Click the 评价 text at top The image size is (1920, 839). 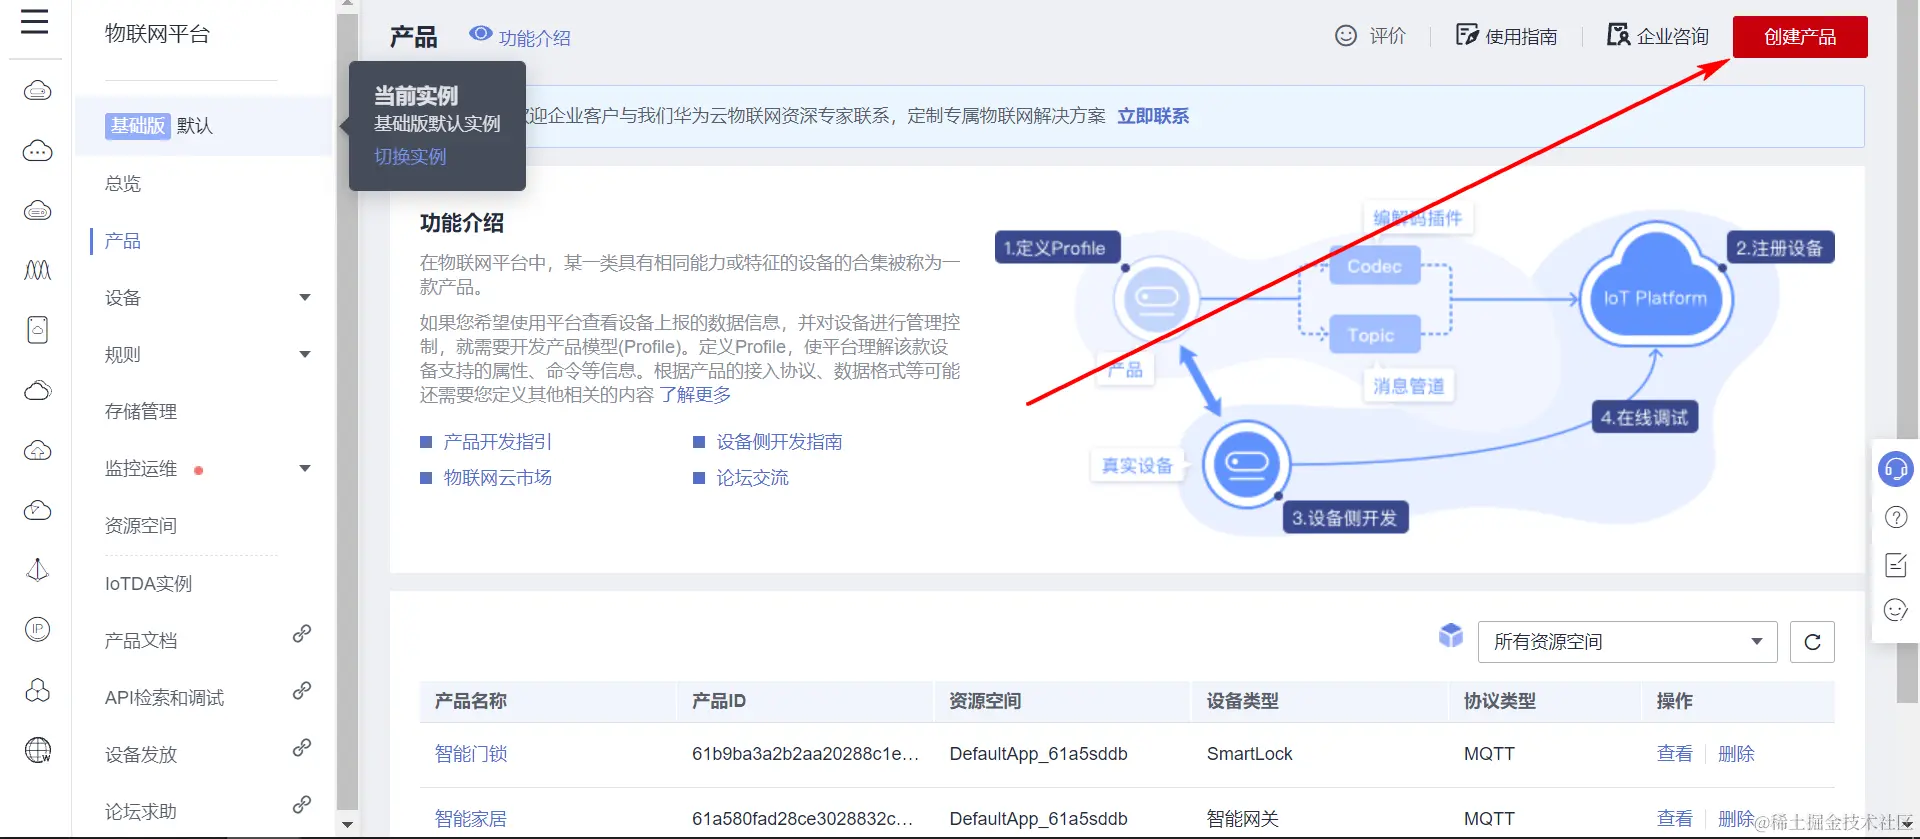1387,36
